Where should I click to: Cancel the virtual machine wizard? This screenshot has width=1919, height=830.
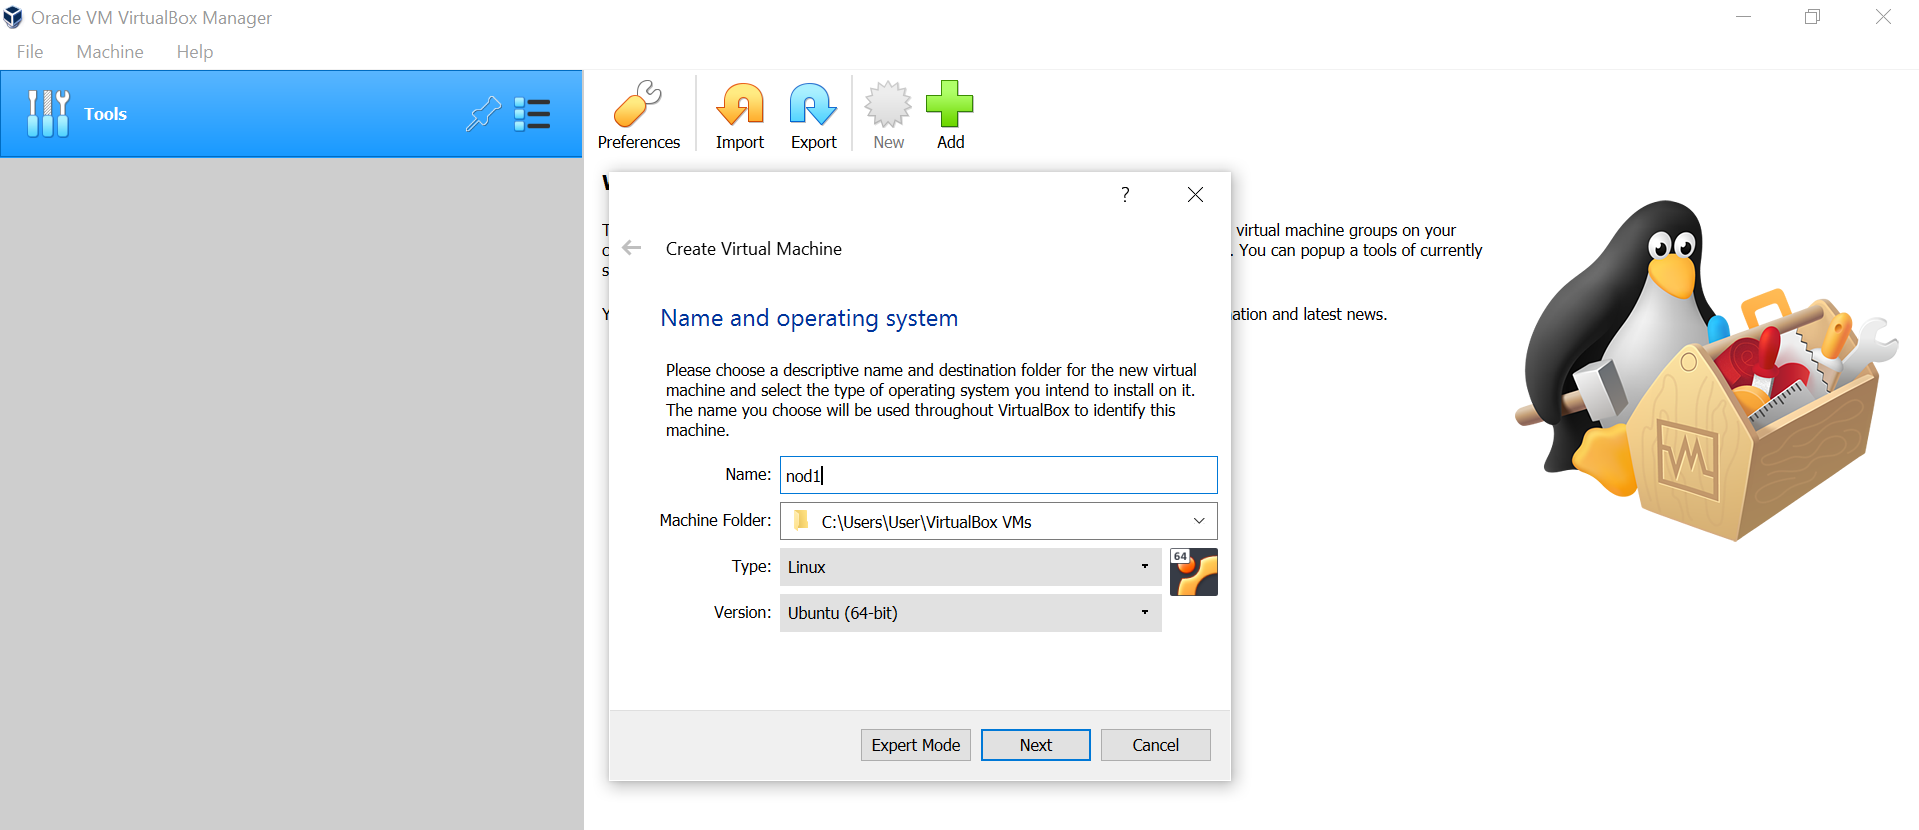tap(1156, 745)
